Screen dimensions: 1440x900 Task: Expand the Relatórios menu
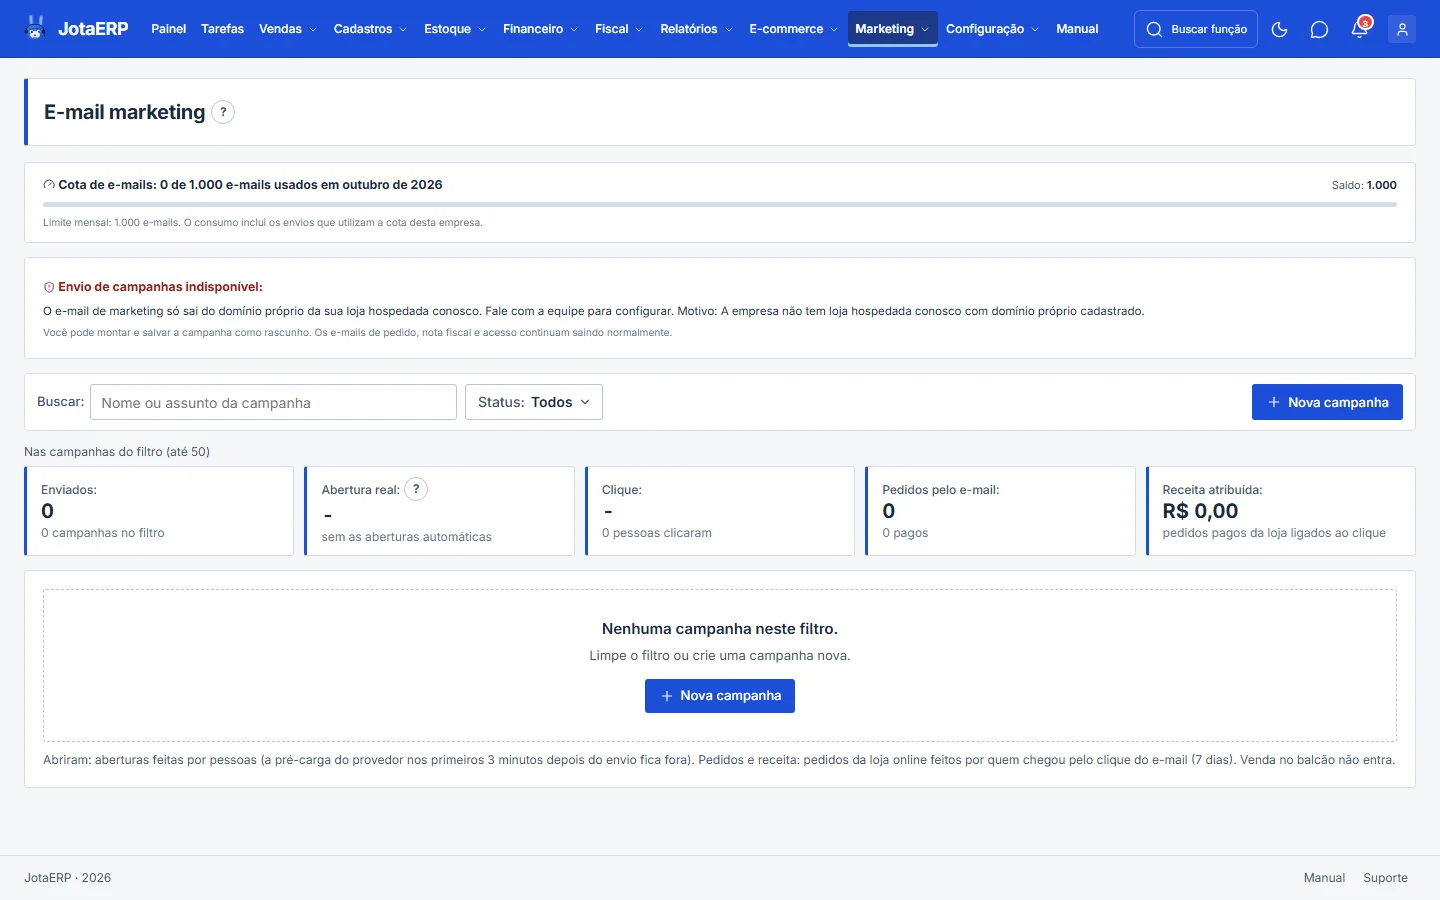click(x=696, y=29)
